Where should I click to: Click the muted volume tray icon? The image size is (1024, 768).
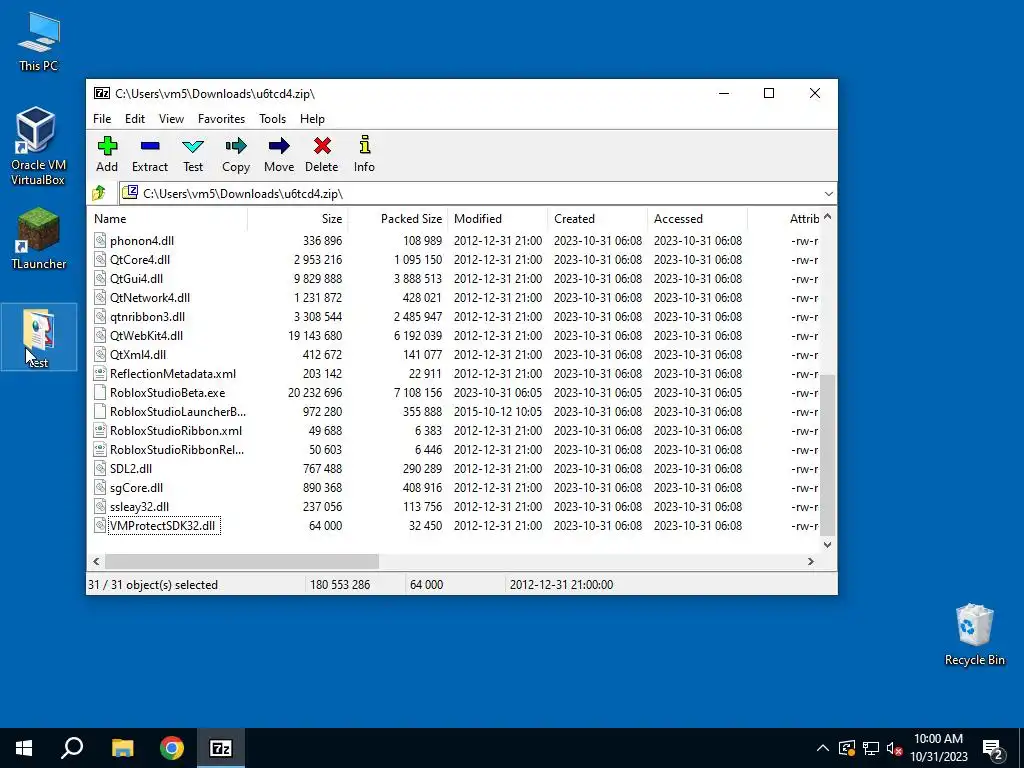click(x=895, y=748)
